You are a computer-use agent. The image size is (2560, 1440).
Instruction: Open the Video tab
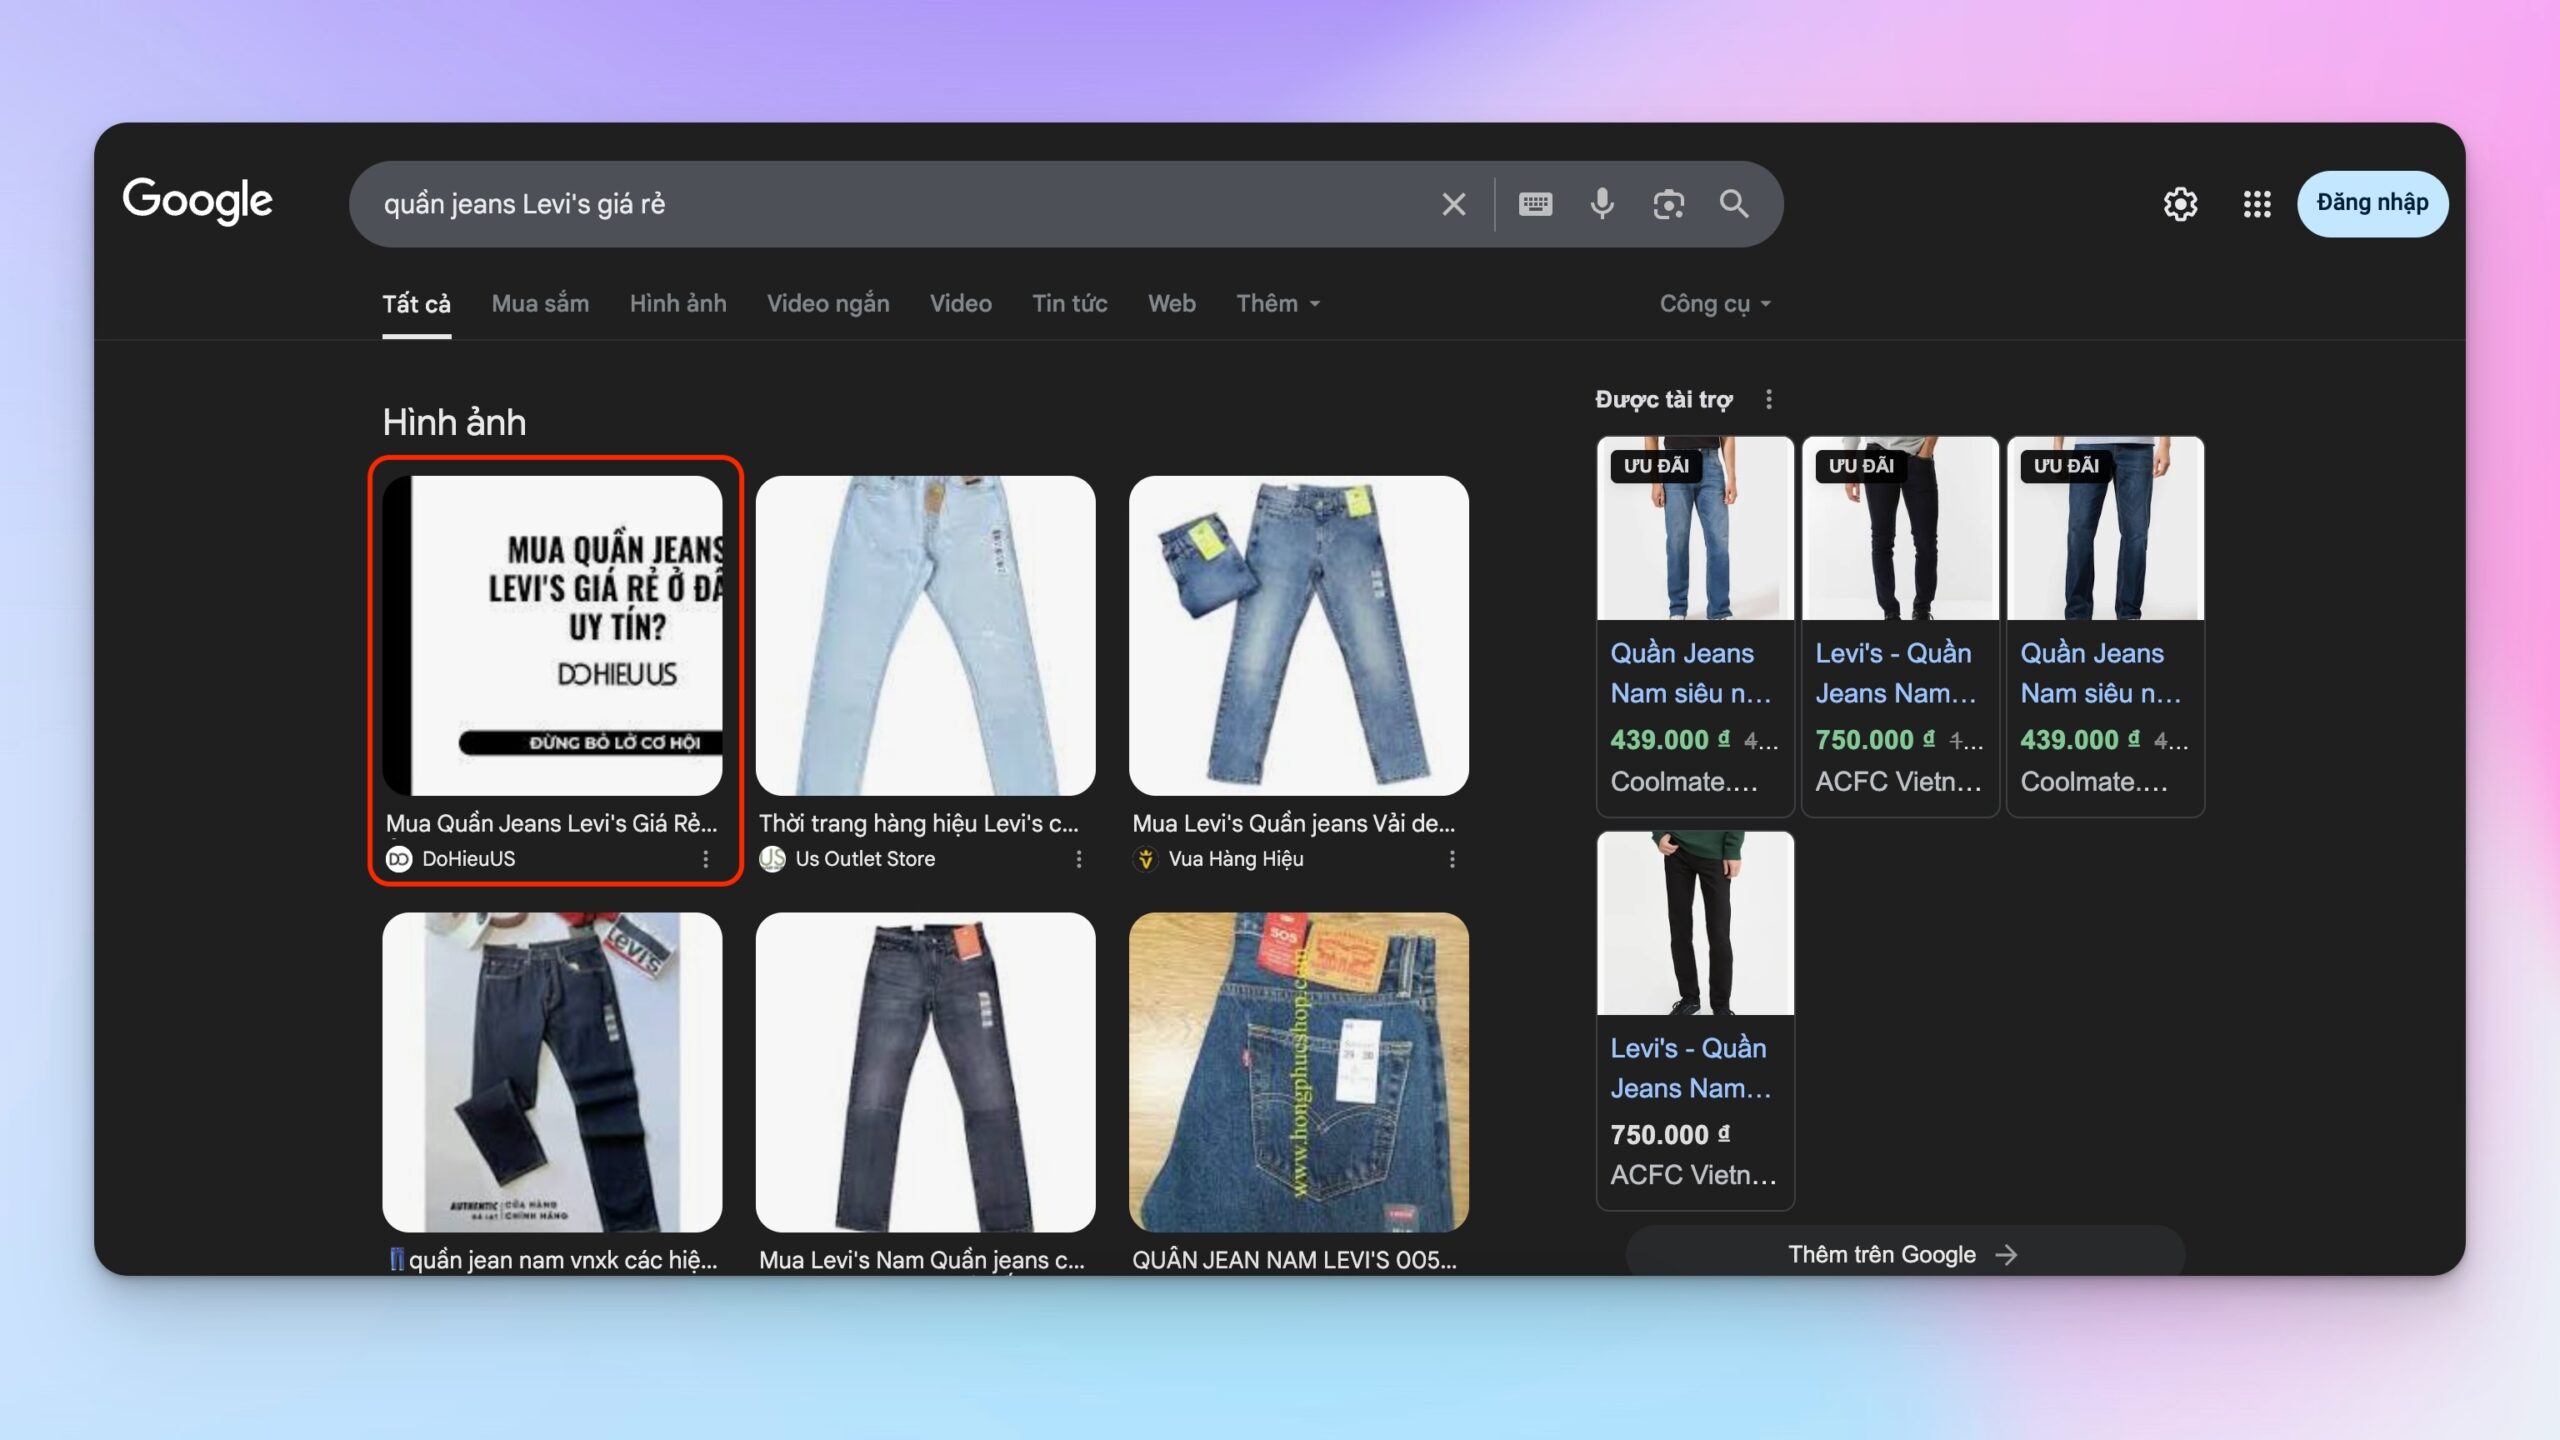coord(961,304)
